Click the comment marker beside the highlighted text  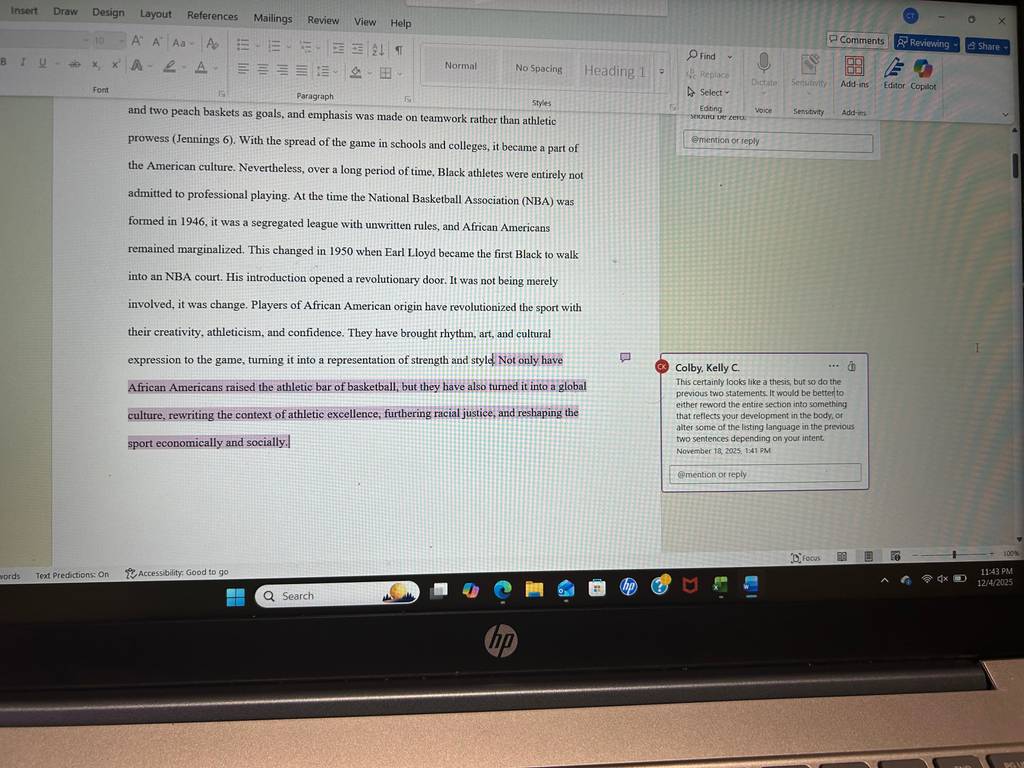(625, 357)
